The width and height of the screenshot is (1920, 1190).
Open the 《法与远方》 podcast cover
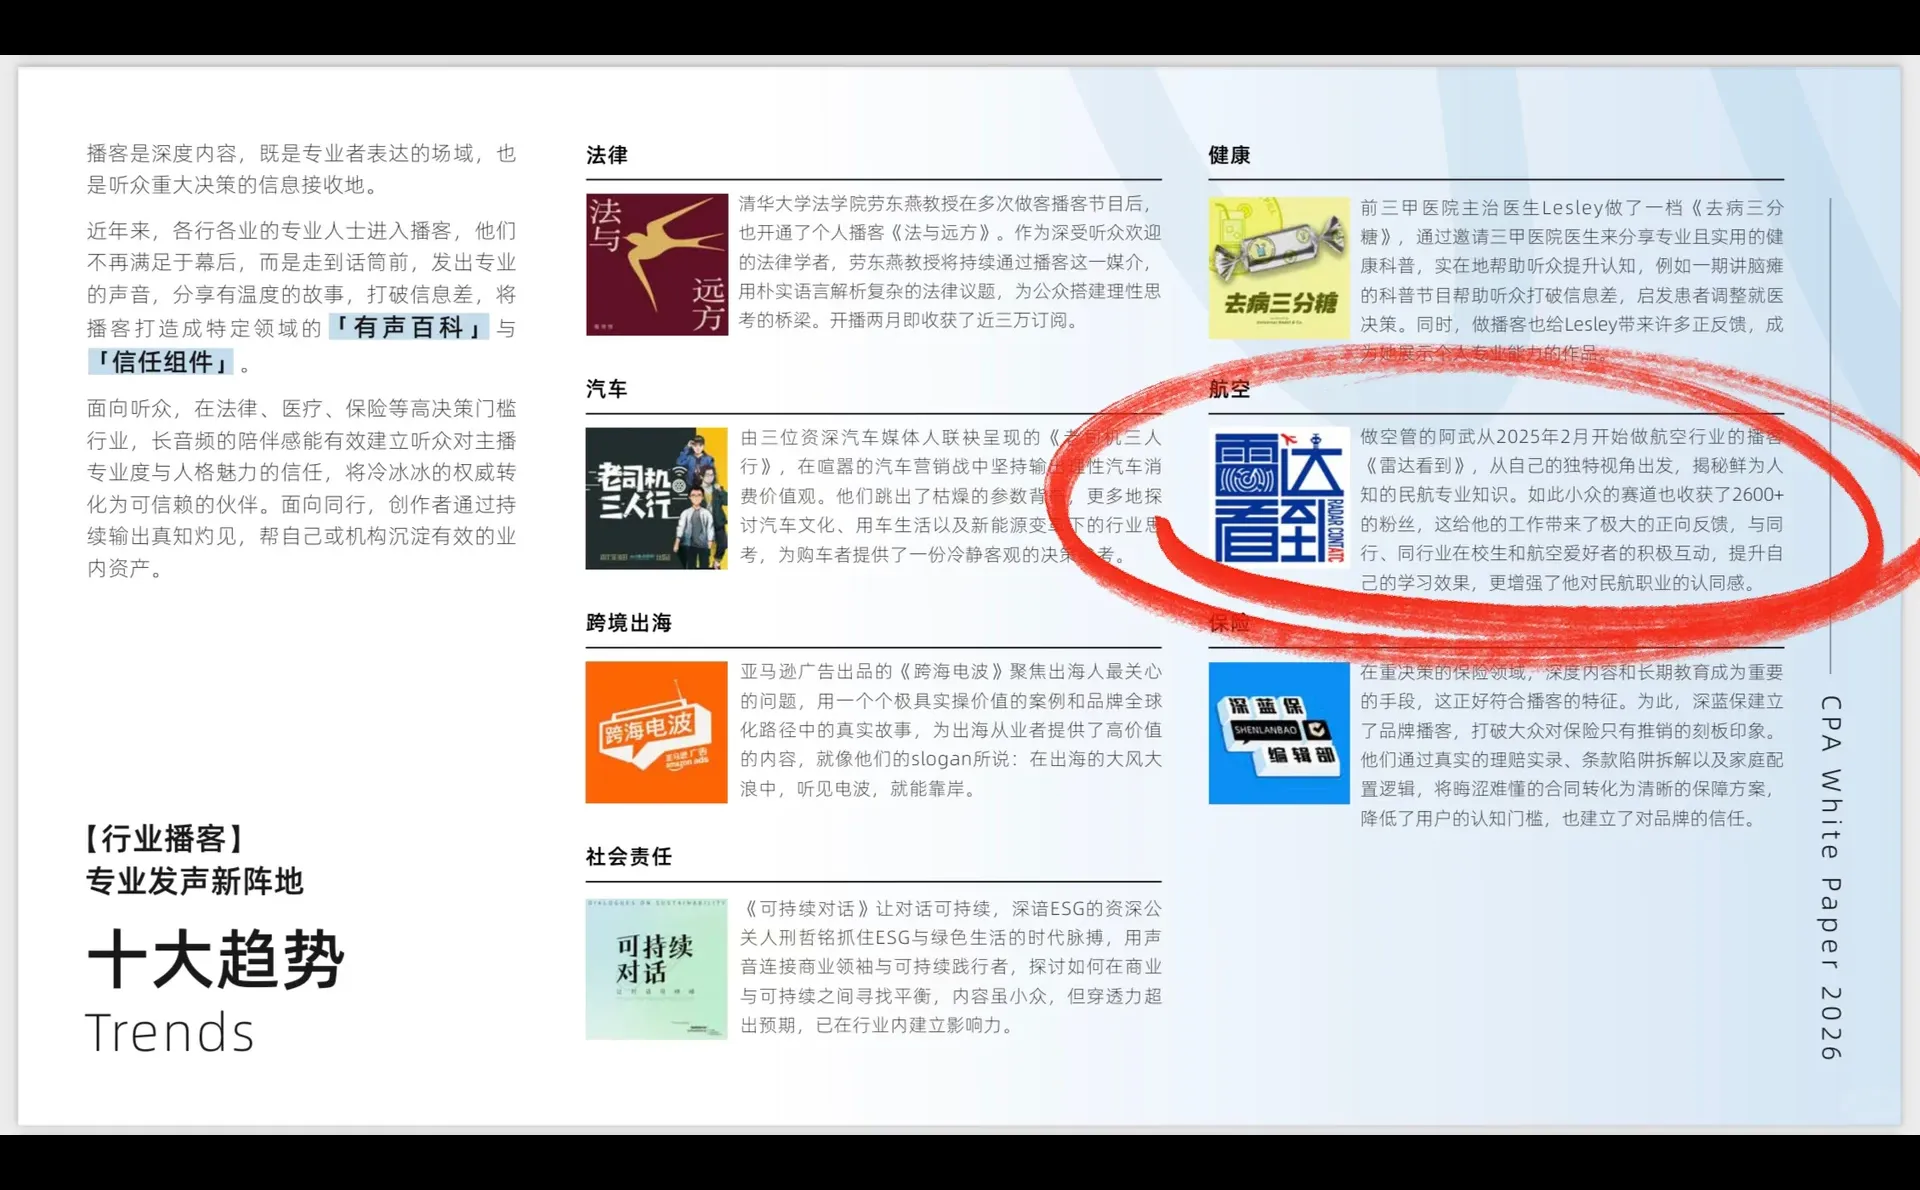coord(656,263)
